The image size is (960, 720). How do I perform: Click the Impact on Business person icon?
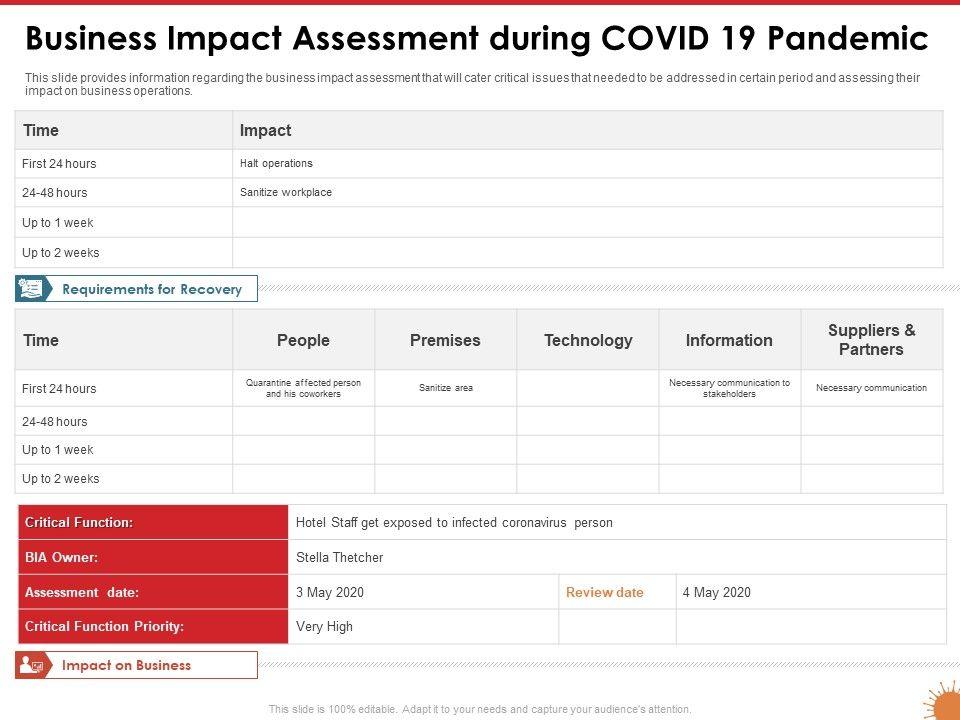coord(31,665)
